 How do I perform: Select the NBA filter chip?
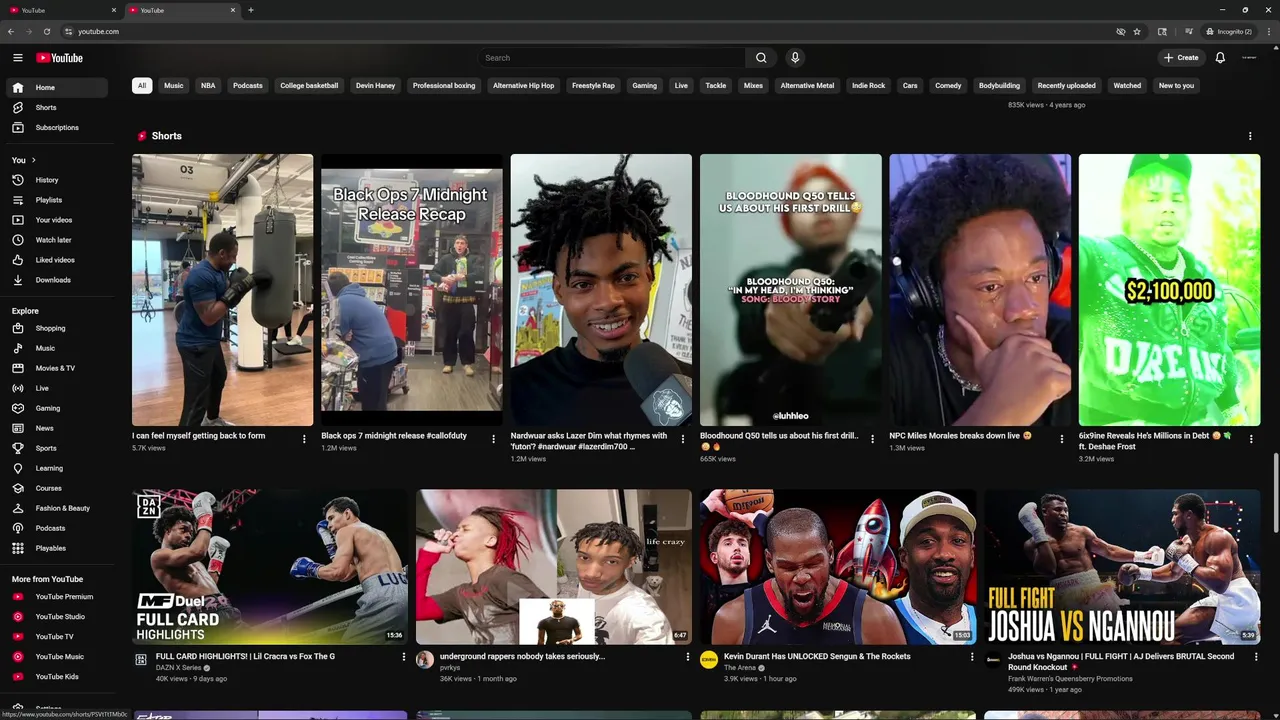[x=208, y=85]
